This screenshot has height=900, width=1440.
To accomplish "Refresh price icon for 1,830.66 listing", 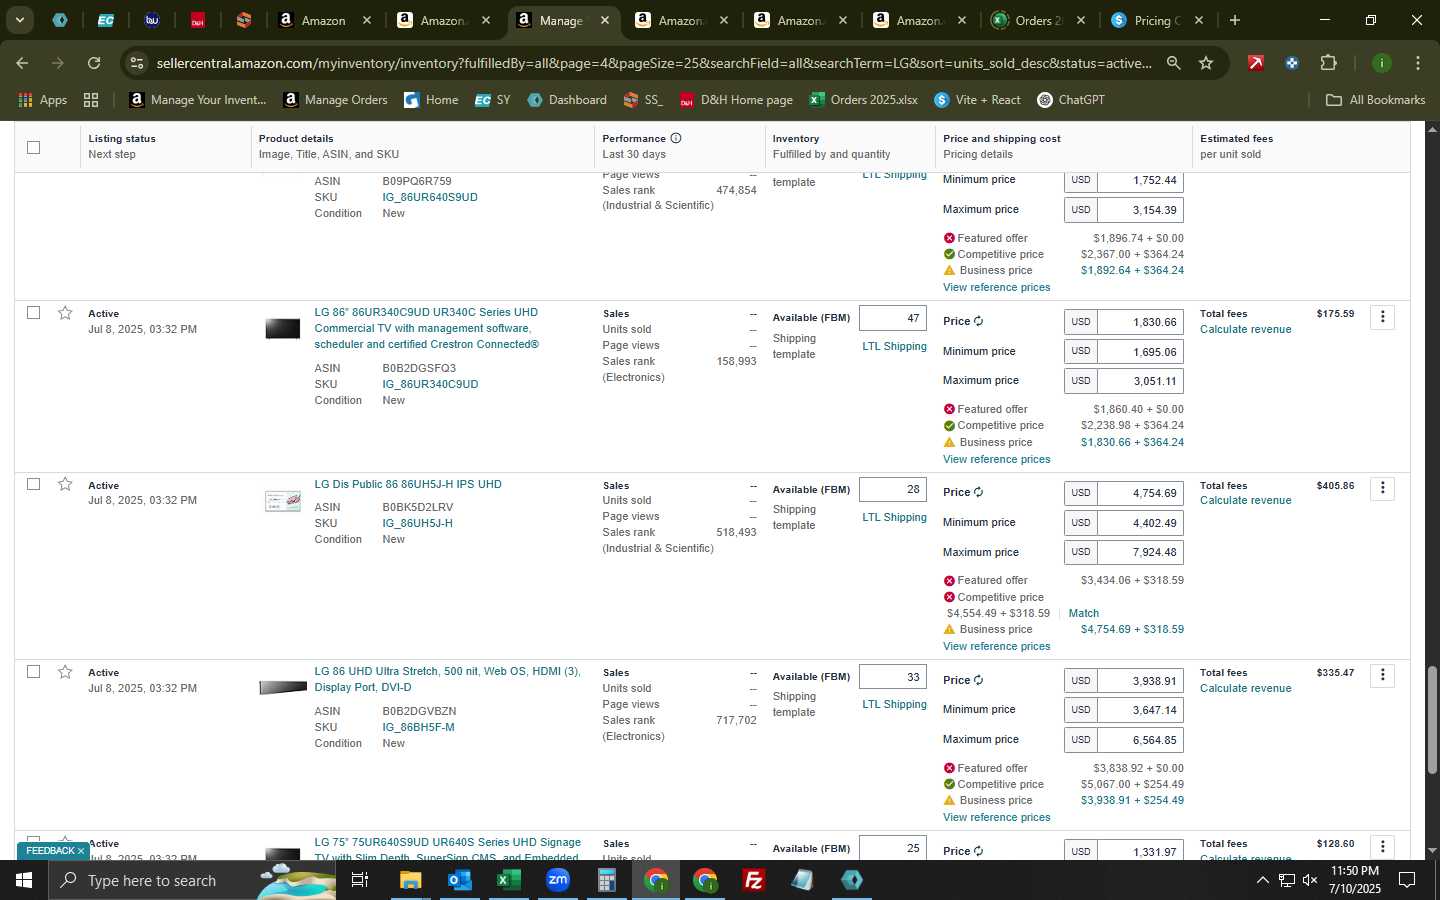I will coord(978,321).
